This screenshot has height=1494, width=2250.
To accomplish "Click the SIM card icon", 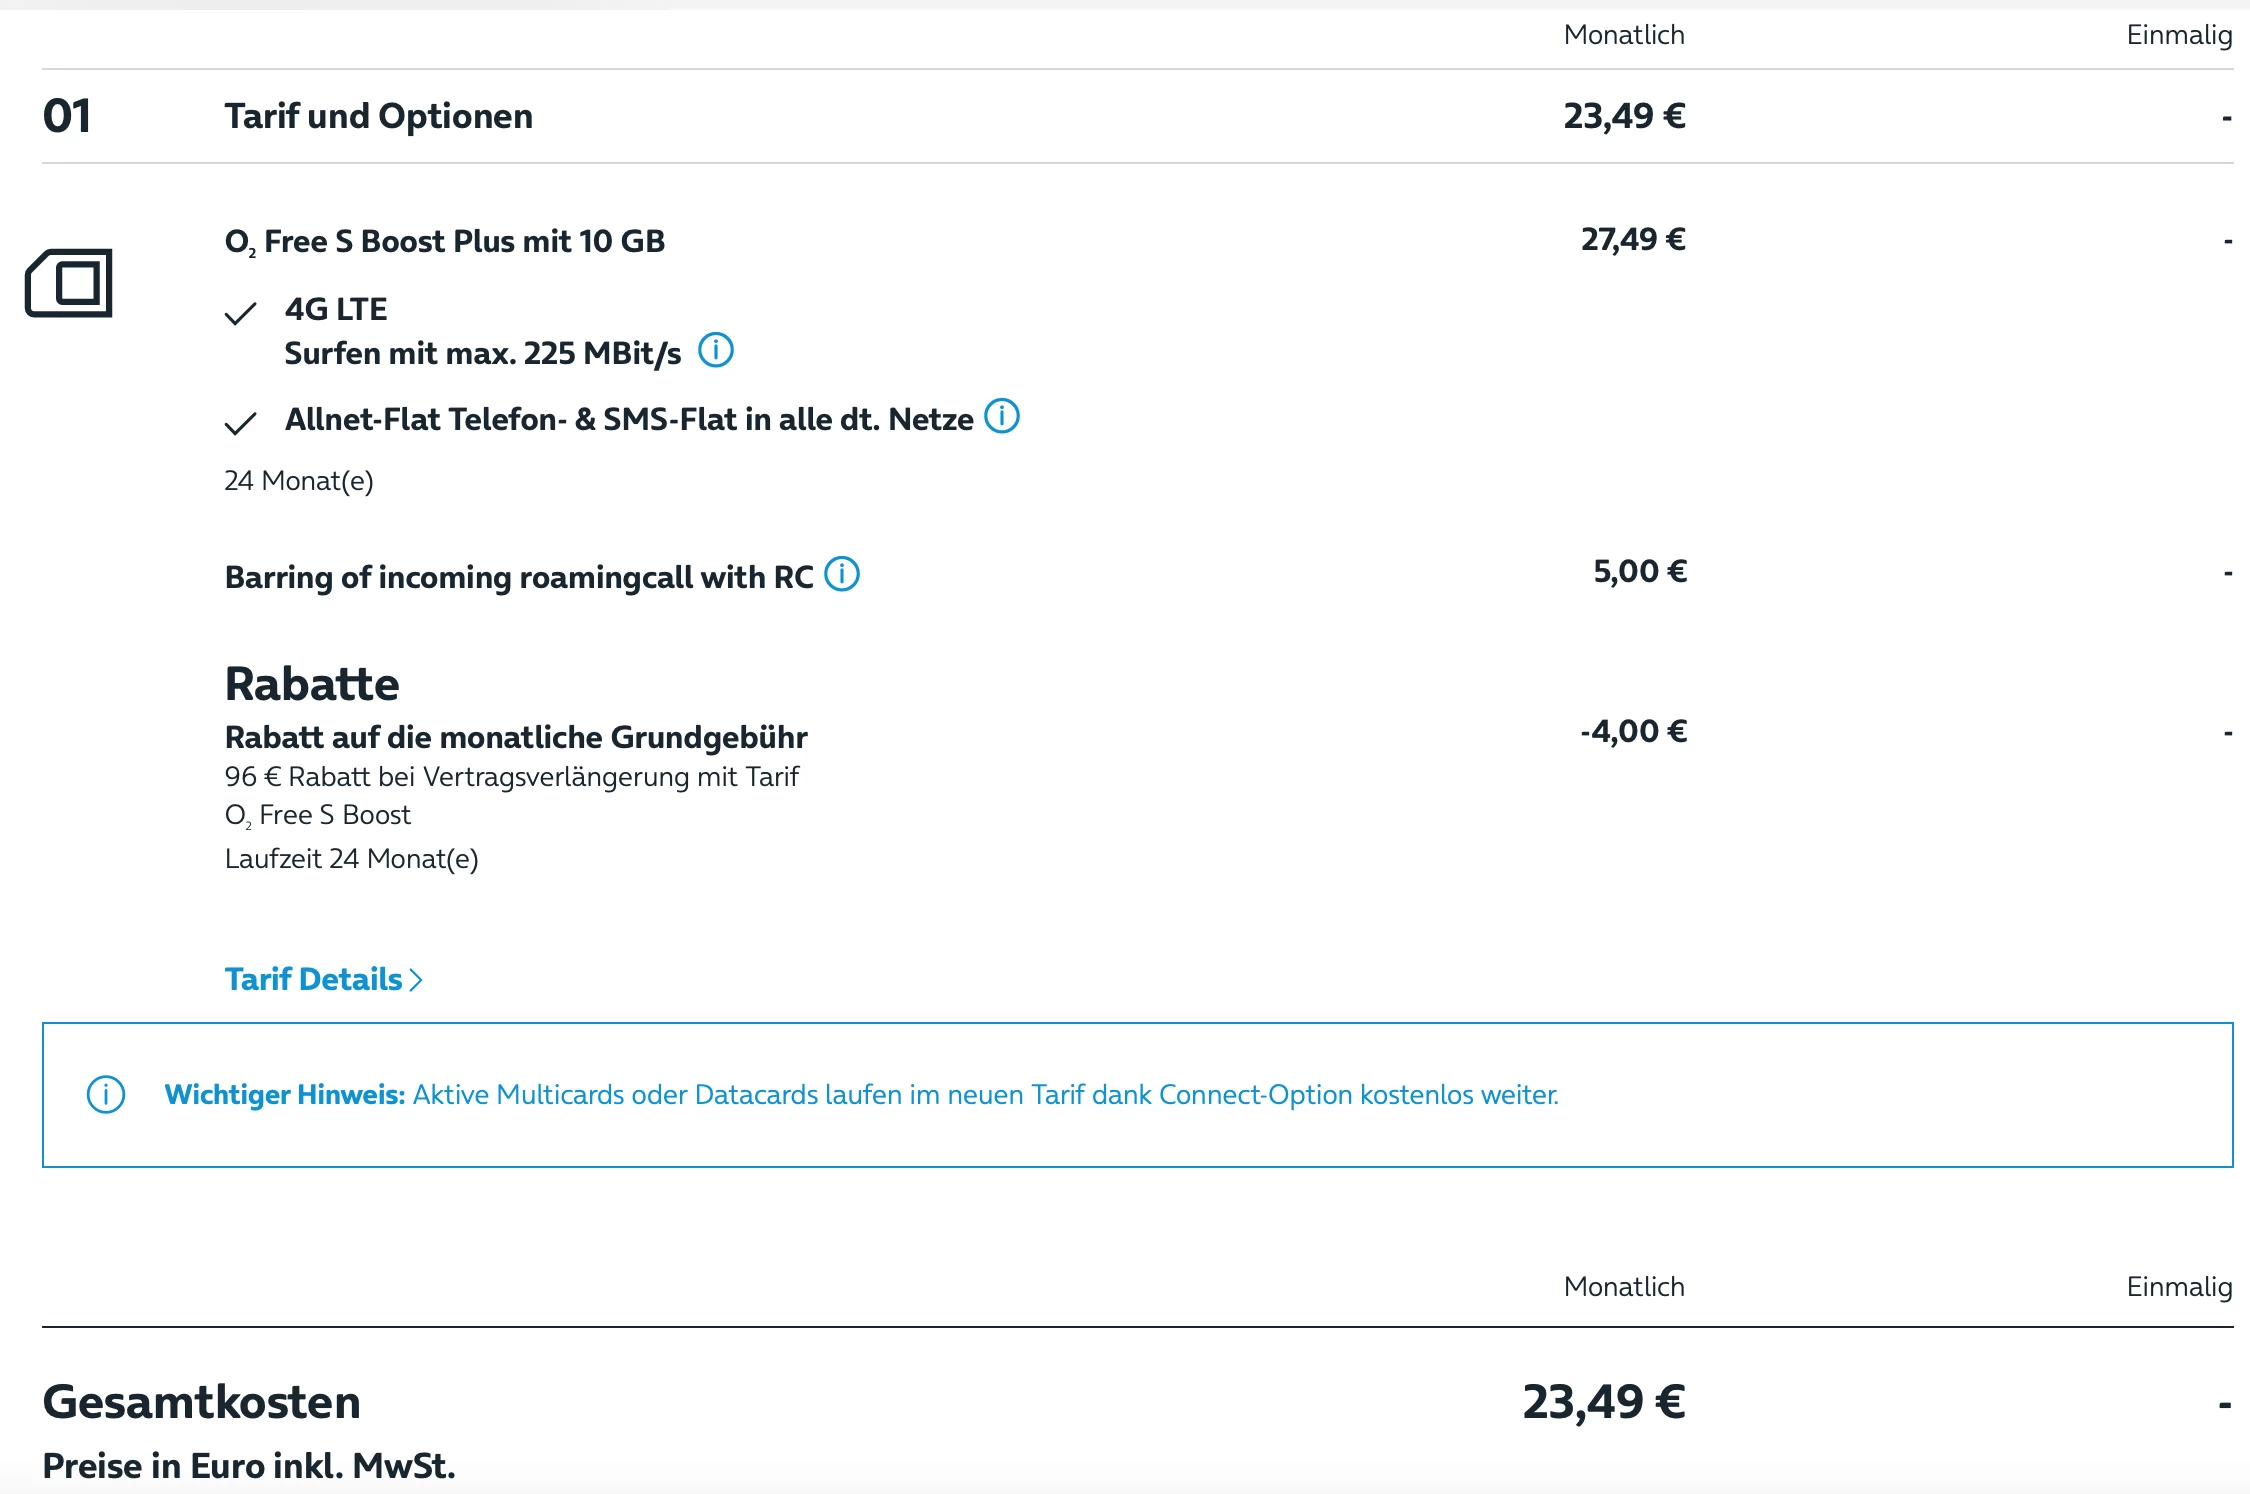I will (69, 283).
